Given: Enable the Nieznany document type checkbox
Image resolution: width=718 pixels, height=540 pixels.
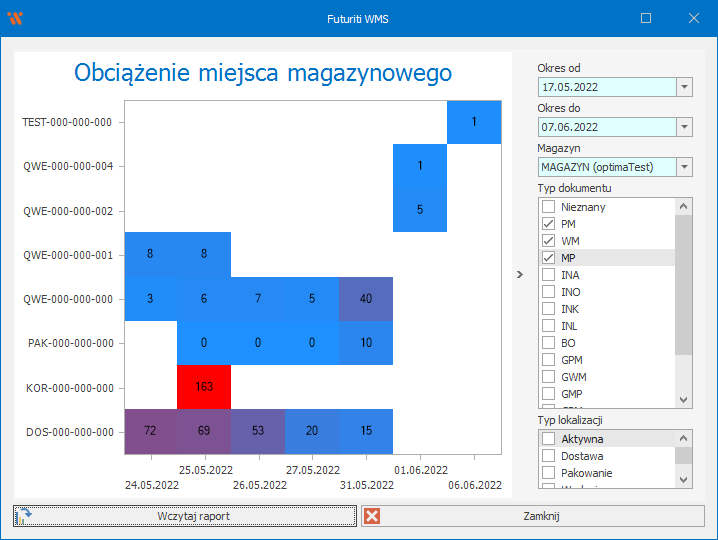Looking at the screenshot, I should 548,207.
